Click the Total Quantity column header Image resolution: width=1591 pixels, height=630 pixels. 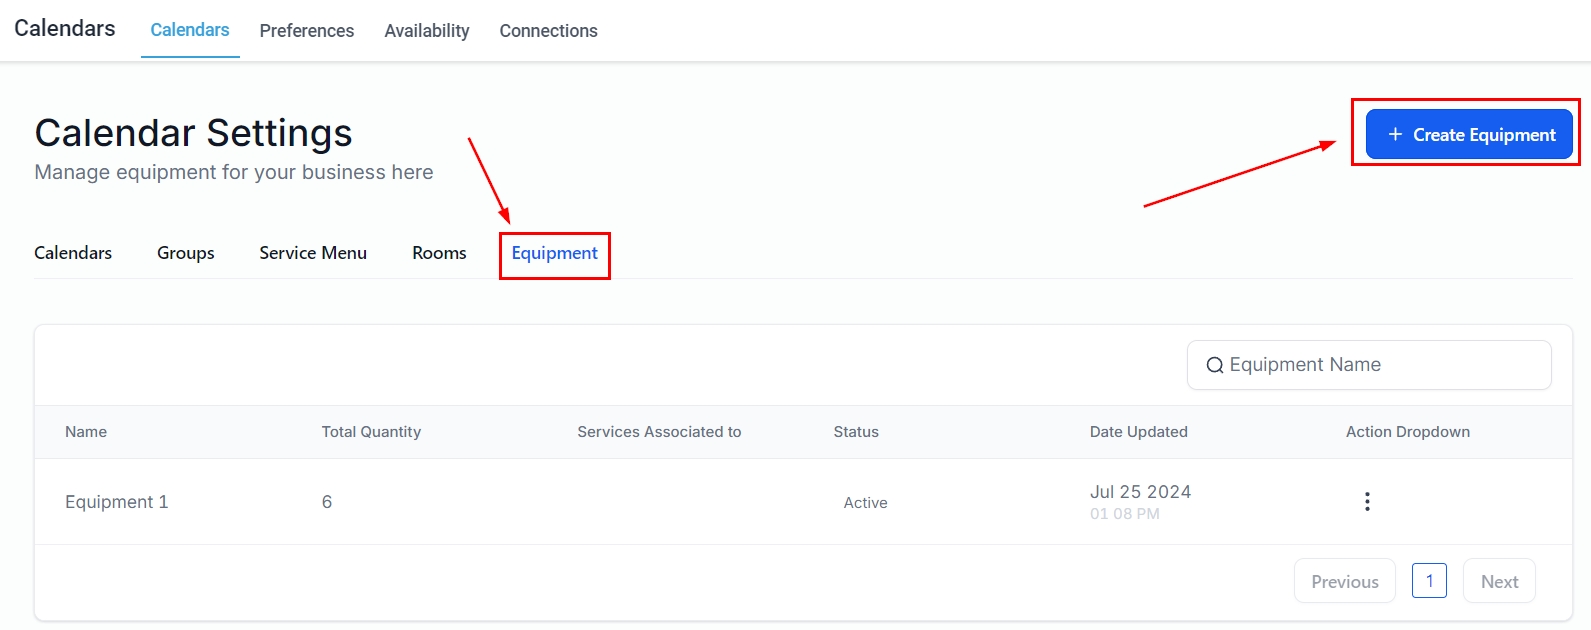[x=371, y=432]
